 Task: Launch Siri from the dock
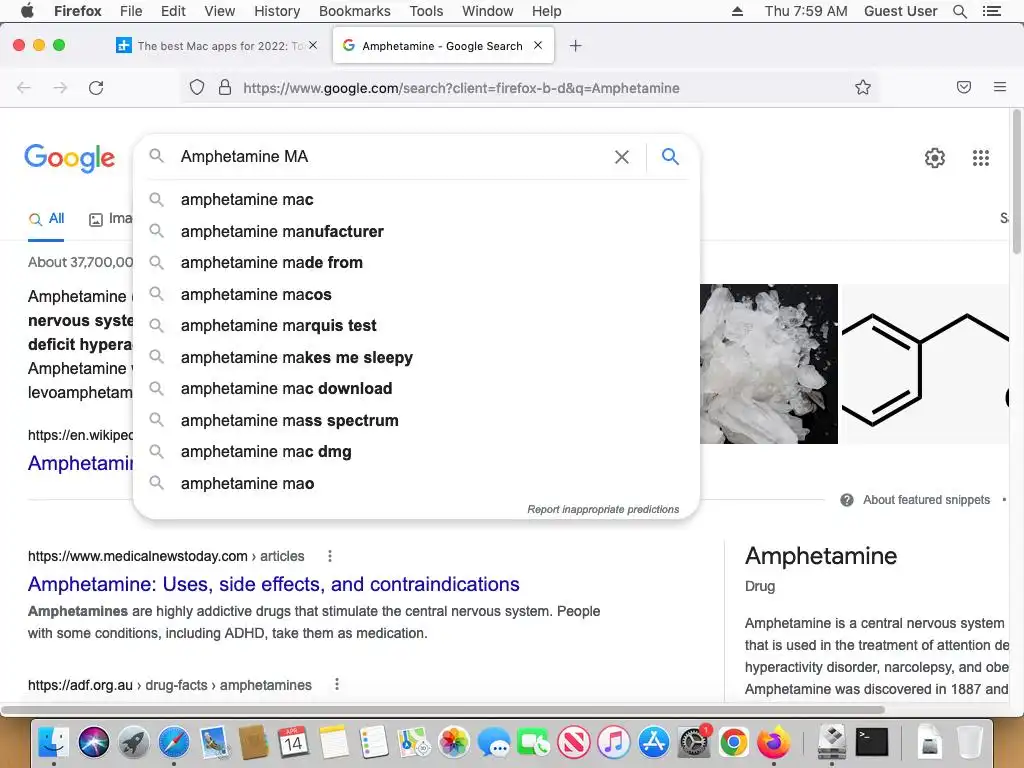tap(93, 743)
